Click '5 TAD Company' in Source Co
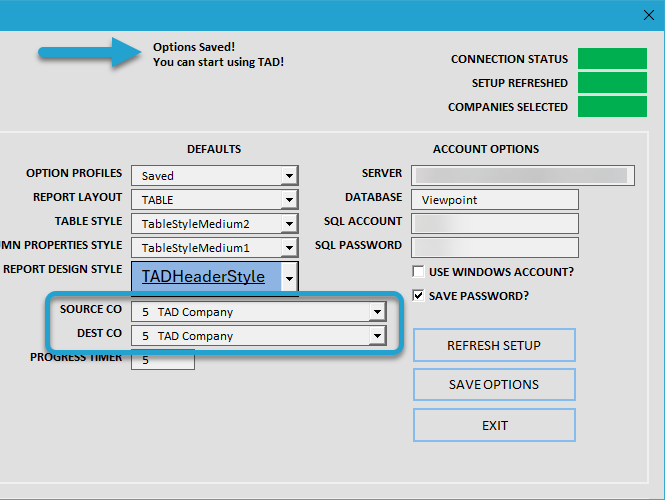The image size is (665, 500). (187, 312)
